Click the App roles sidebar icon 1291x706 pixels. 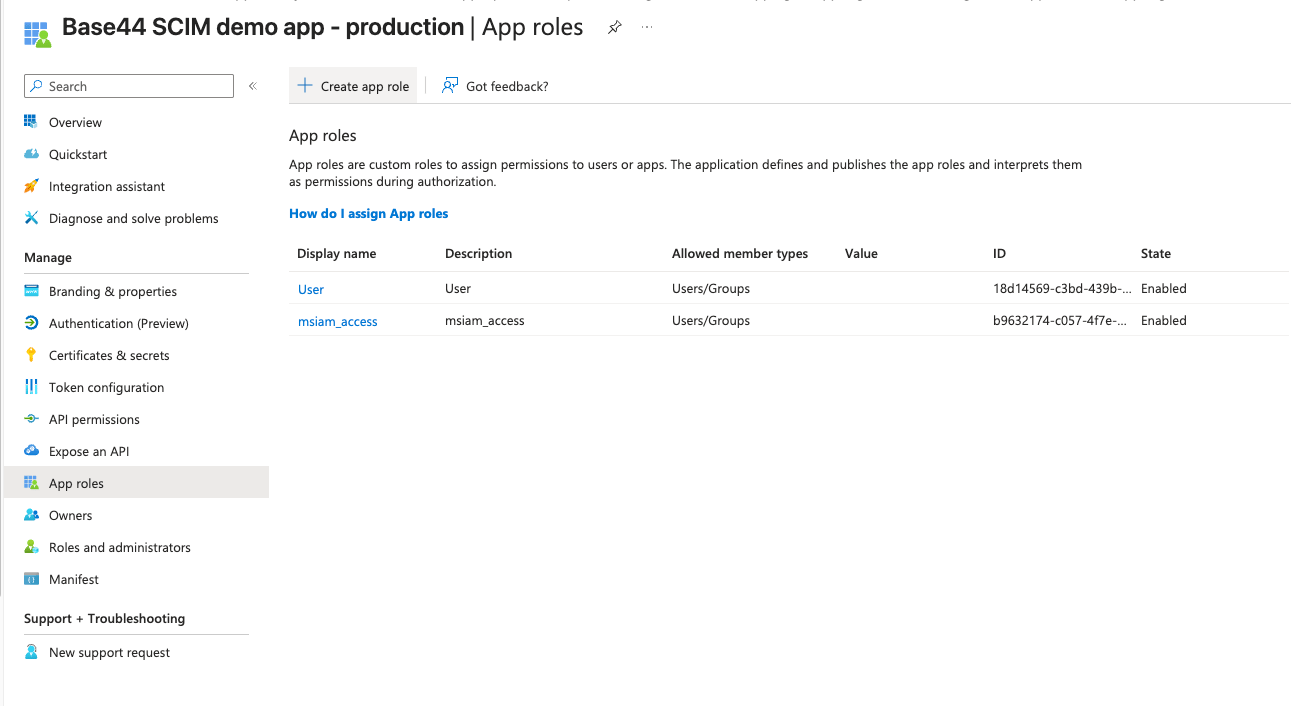pyautogui.click(x=31, y=483)
